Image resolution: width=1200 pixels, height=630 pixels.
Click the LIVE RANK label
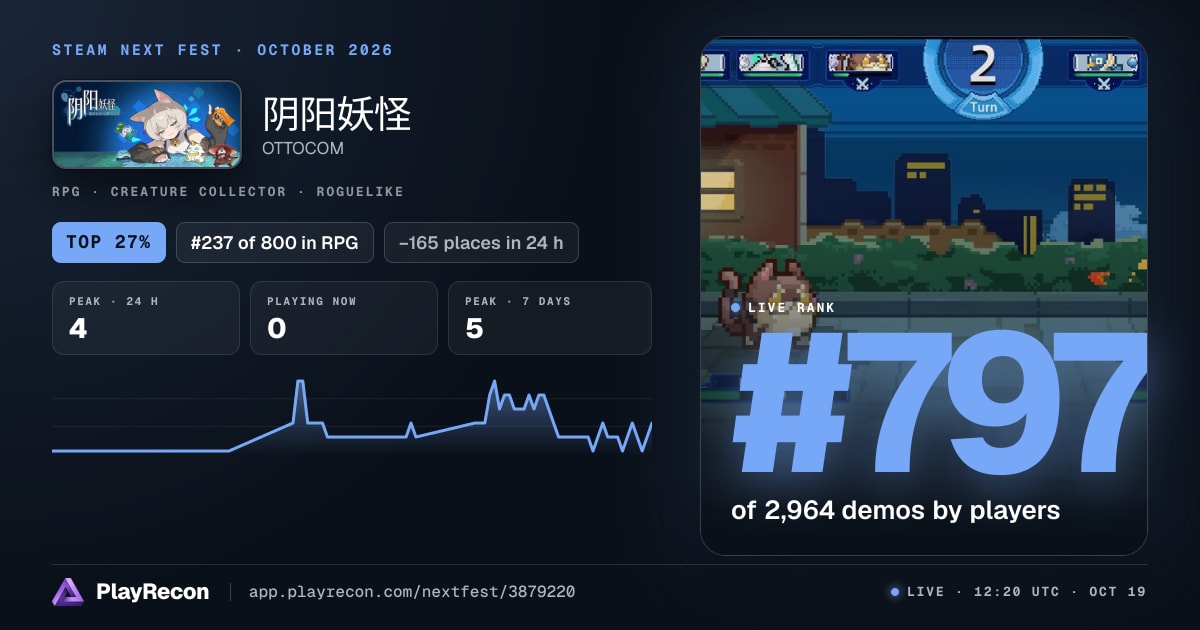pos(791,308)
